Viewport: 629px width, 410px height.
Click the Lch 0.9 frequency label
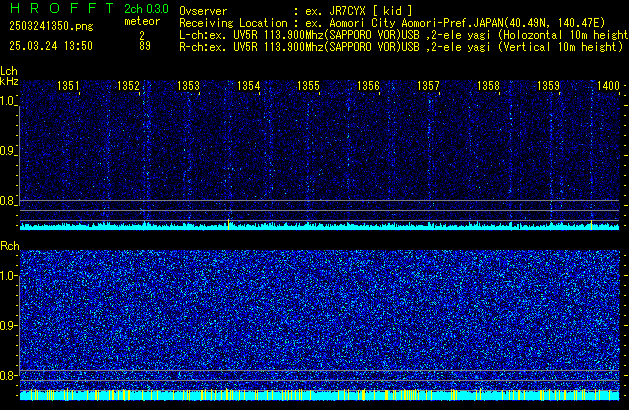pyautogui.click(x=7, y=151)
